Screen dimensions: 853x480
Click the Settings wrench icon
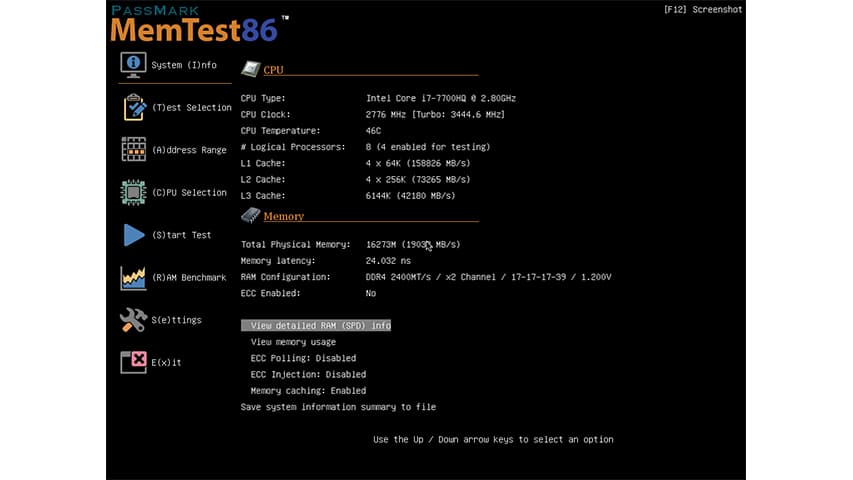pos(133,320)
